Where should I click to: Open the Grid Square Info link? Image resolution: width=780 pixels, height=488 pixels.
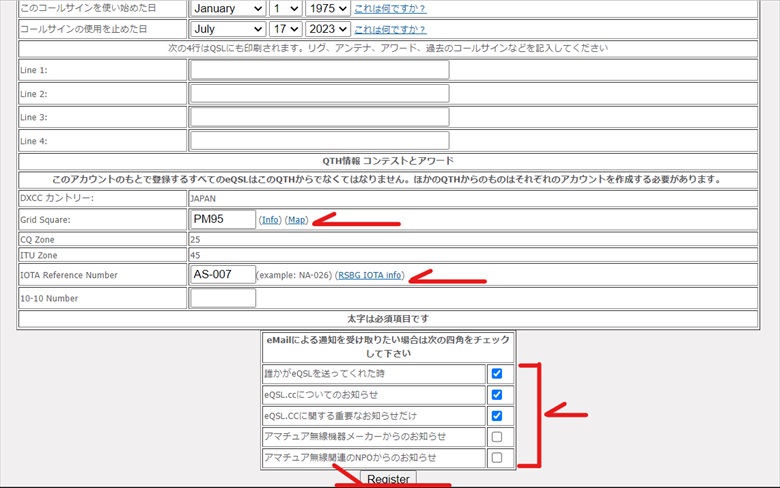pyautogui.click(x=270, y=220)
